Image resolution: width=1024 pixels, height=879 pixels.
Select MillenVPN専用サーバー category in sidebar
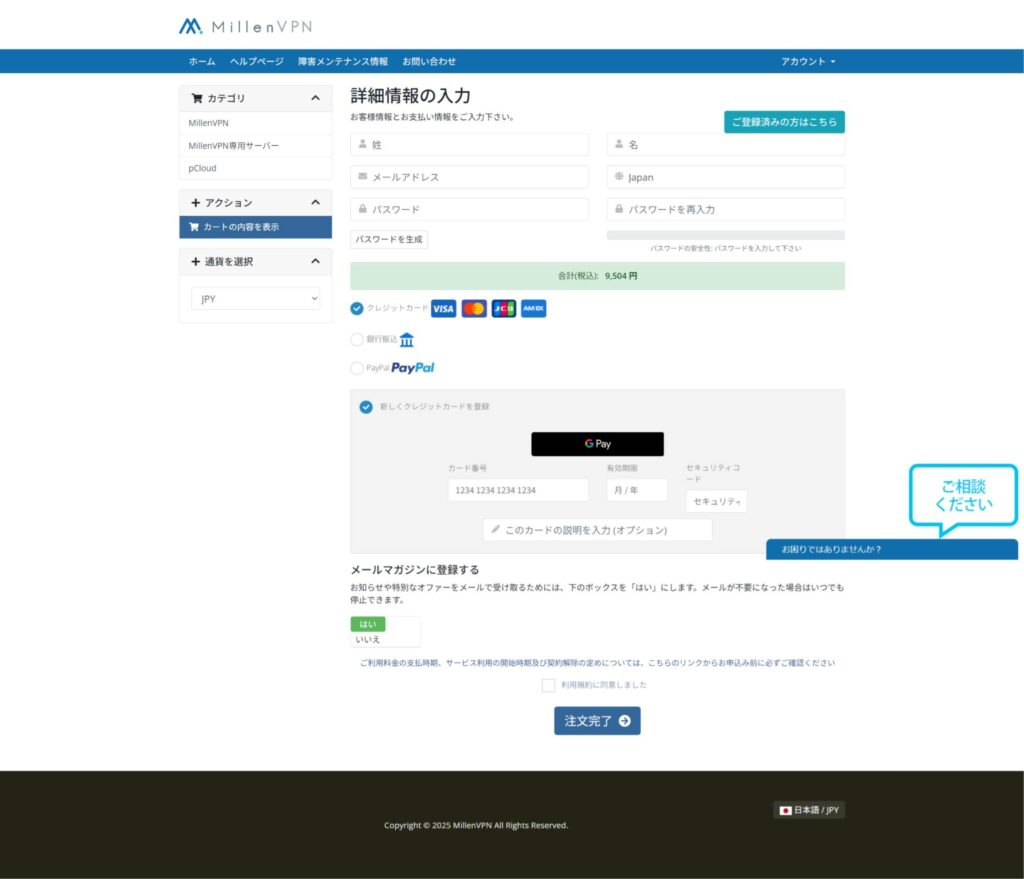pyautogui.click(x=255, y=146)
